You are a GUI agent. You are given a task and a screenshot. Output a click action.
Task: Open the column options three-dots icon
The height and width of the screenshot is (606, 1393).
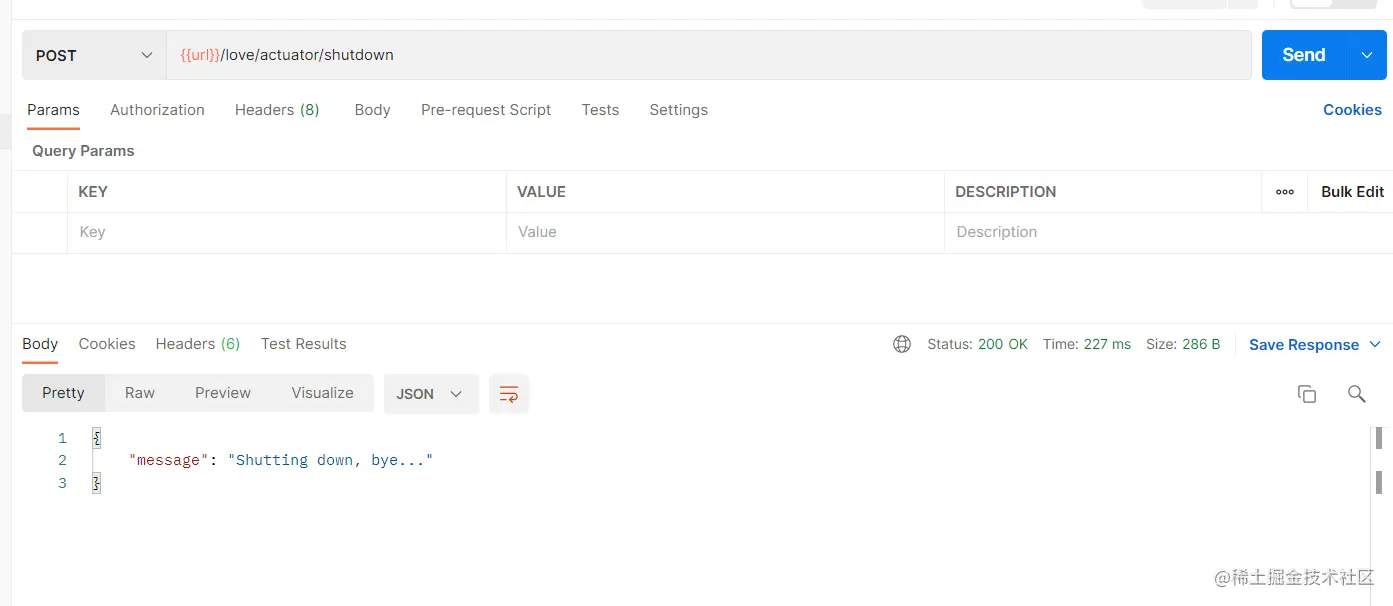[x=1285, y=192]
